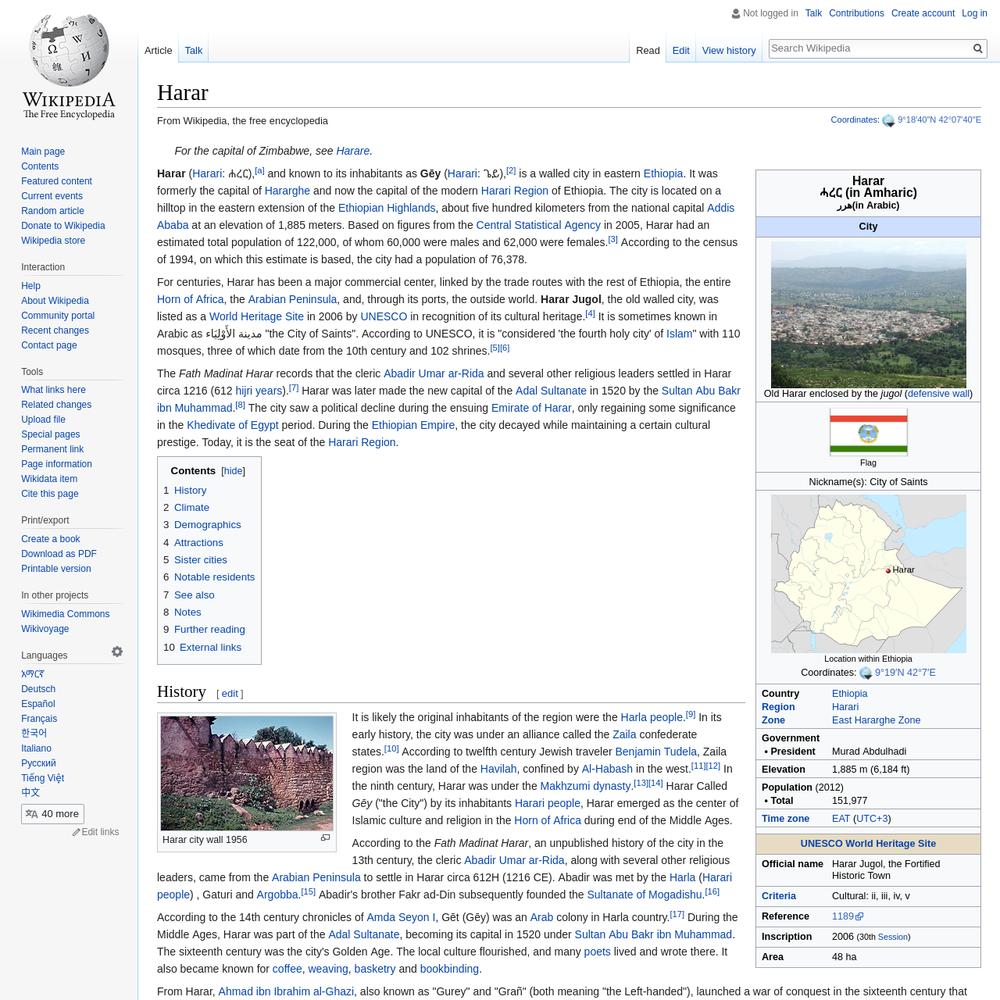Image resolution: width=1000 pixels, height=1000 pixels.
Task: Open the East Hararghe Zone link
Action: [x=876, y=721]
